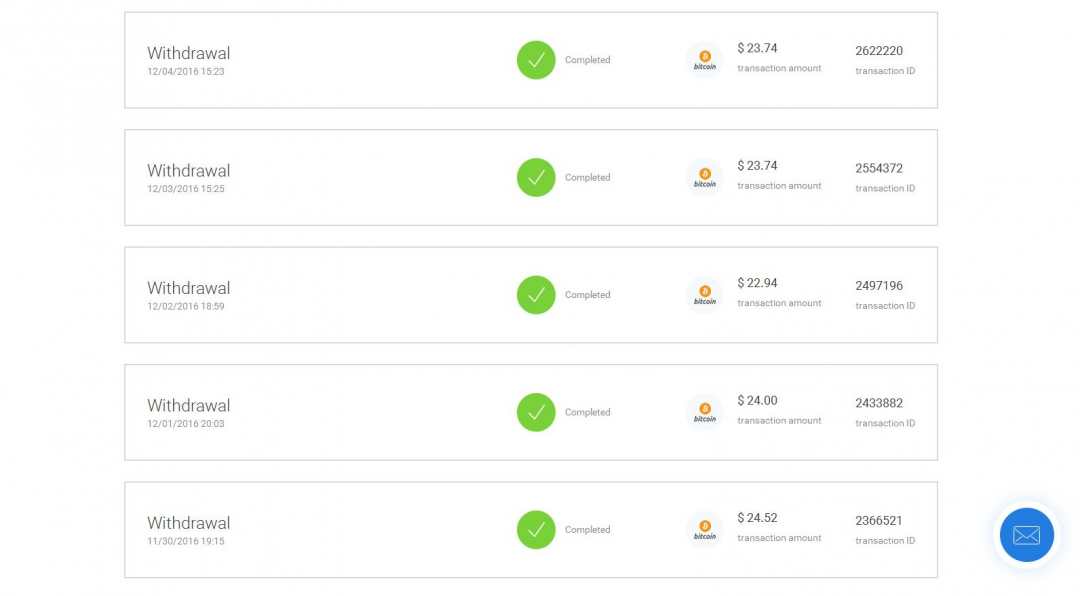Click green checkmark of 12/03/2016 withdrawal
The width and height of the screenshot is (1080, 596).
tap(536, 177)
